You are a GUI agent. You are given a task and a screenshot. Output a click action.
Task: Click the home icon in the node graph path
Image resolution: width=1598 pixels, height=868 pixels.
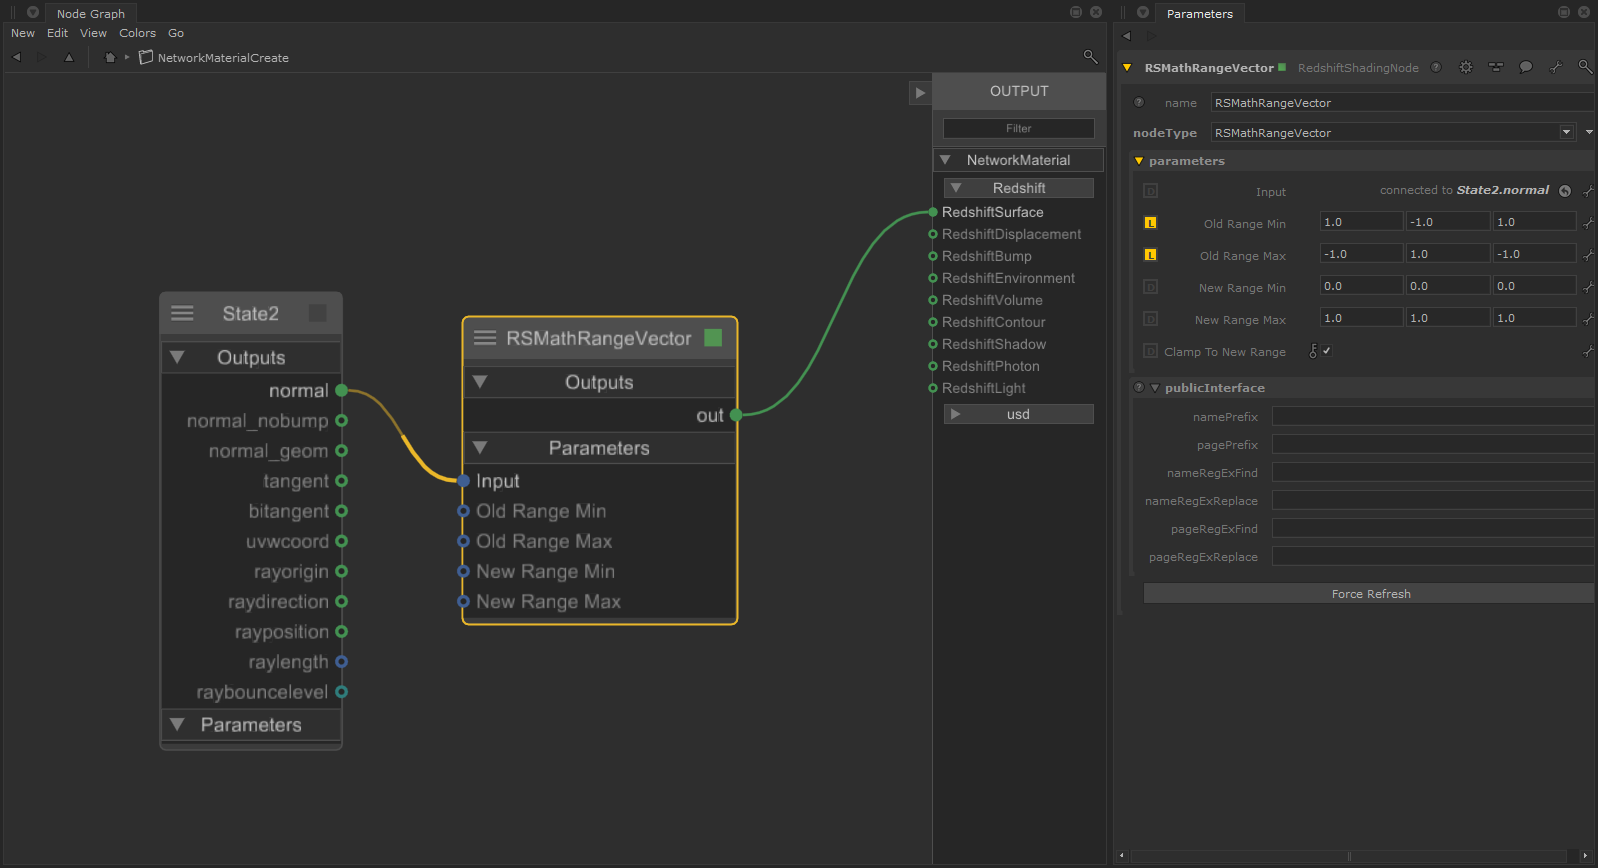pos(110,58)
